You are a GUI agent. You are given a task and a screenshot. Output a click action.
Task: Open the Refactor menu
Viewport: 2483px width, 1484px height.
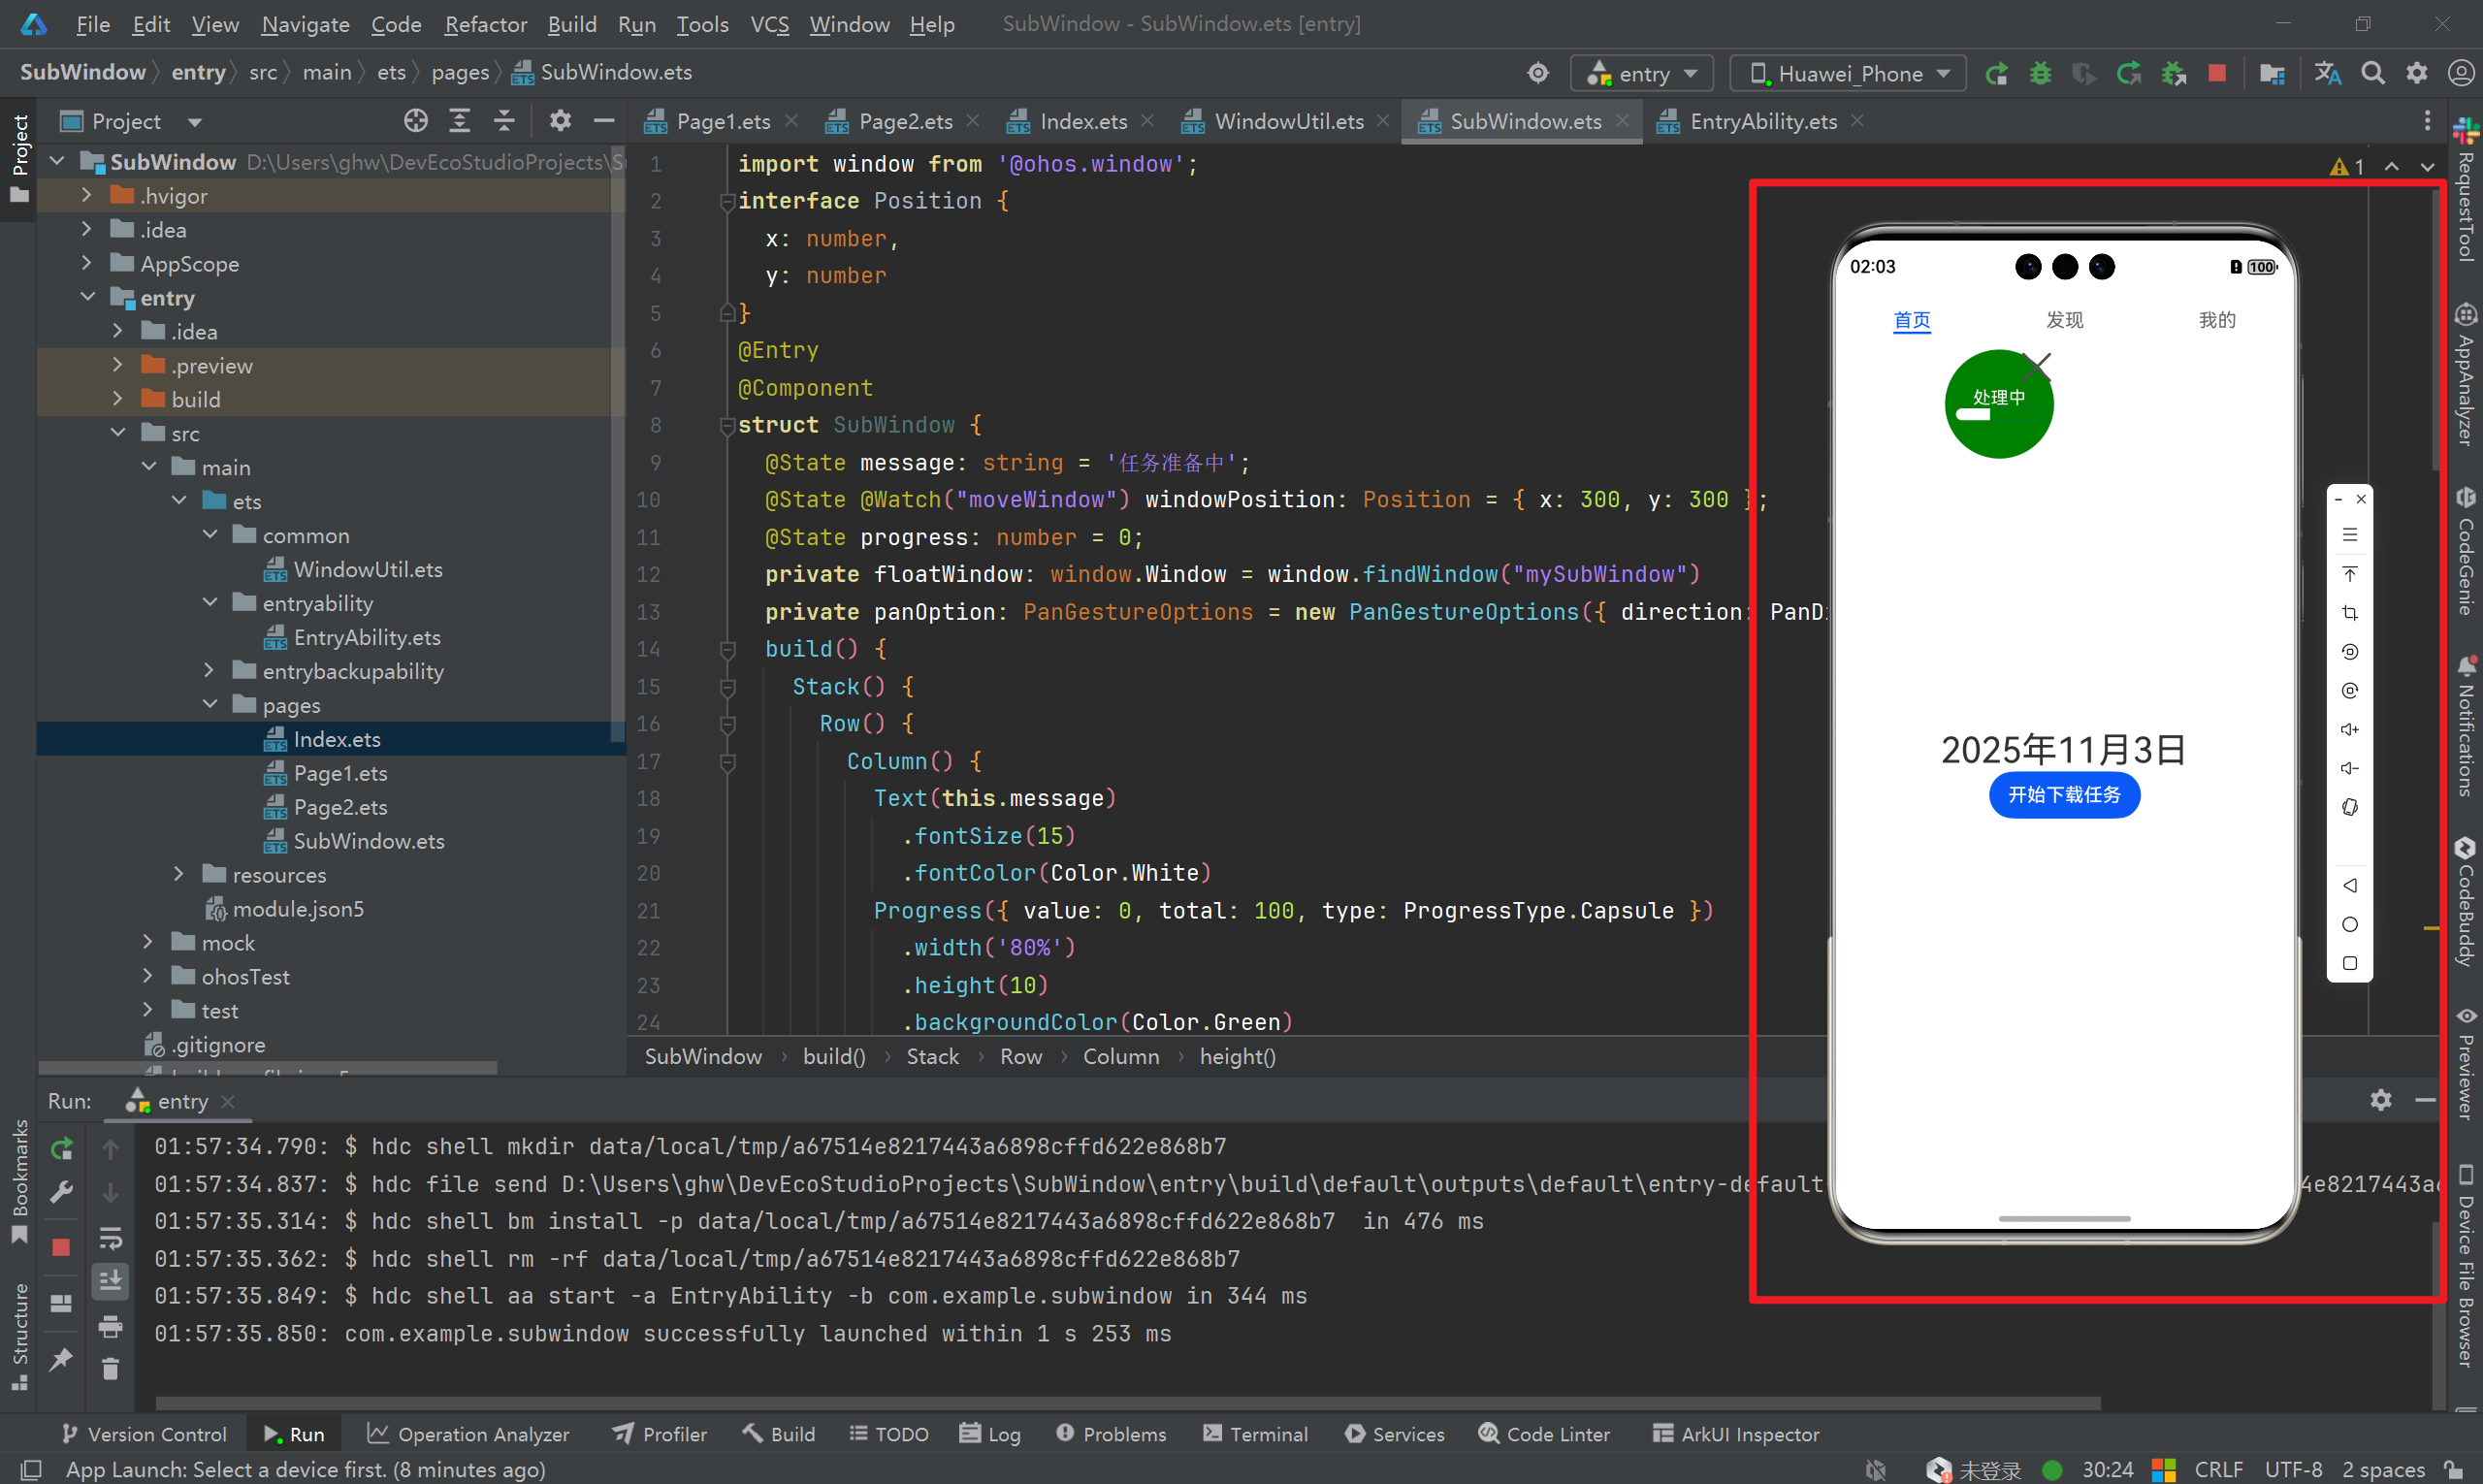point(485,24)
